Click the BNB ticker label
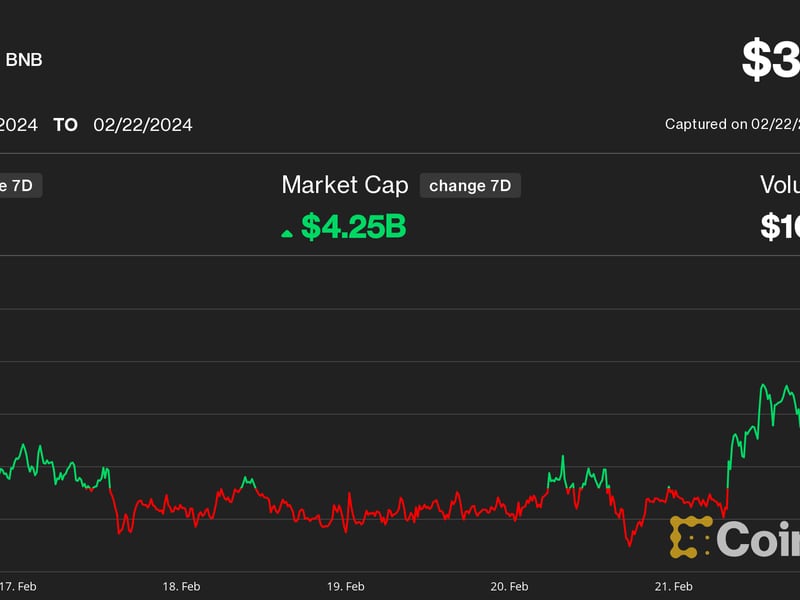 coord(24,60)
